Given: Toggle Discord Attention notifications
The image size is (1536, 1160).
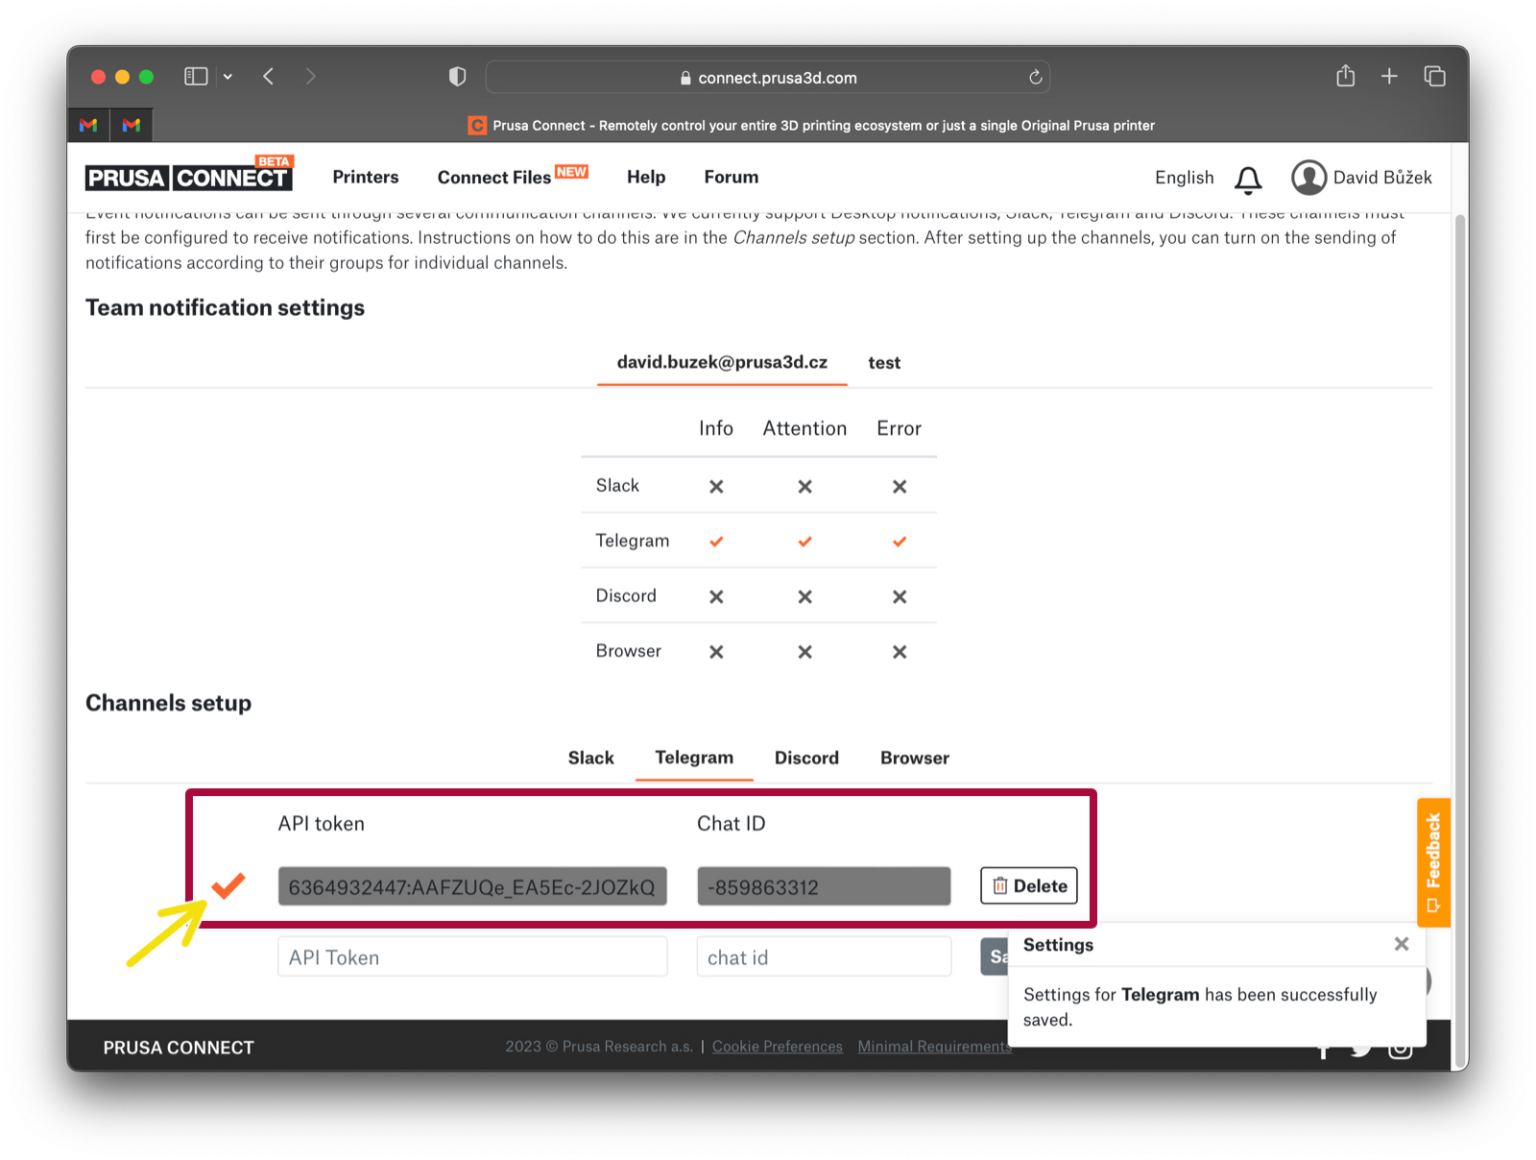Looking at the screenshot, I should point(804,596).
